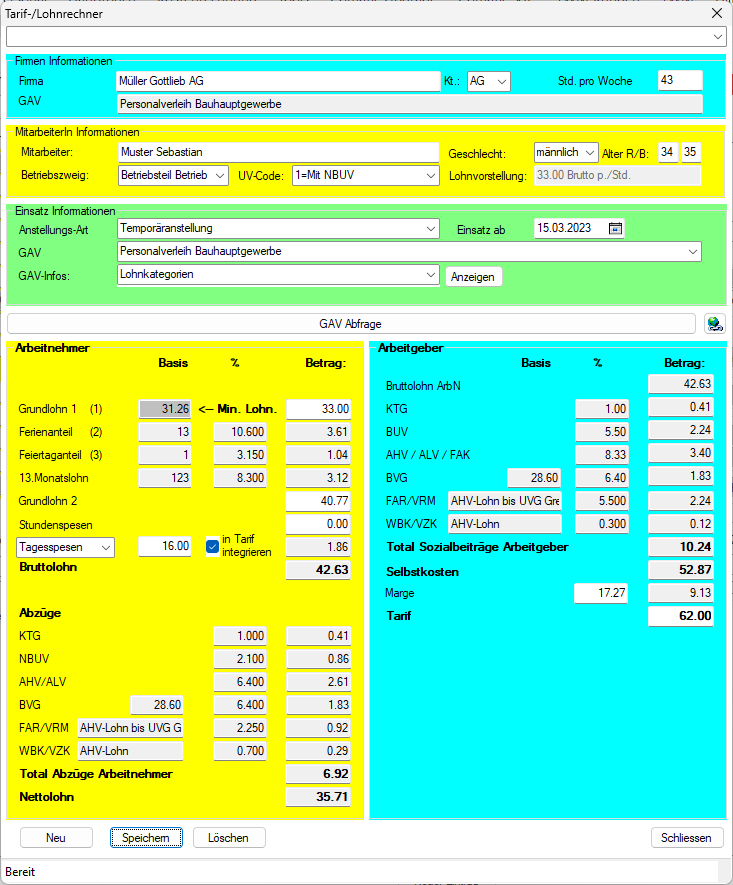Click the Neu button
The height and width of the screenshot is (885, 733).
tap(56, 838)
